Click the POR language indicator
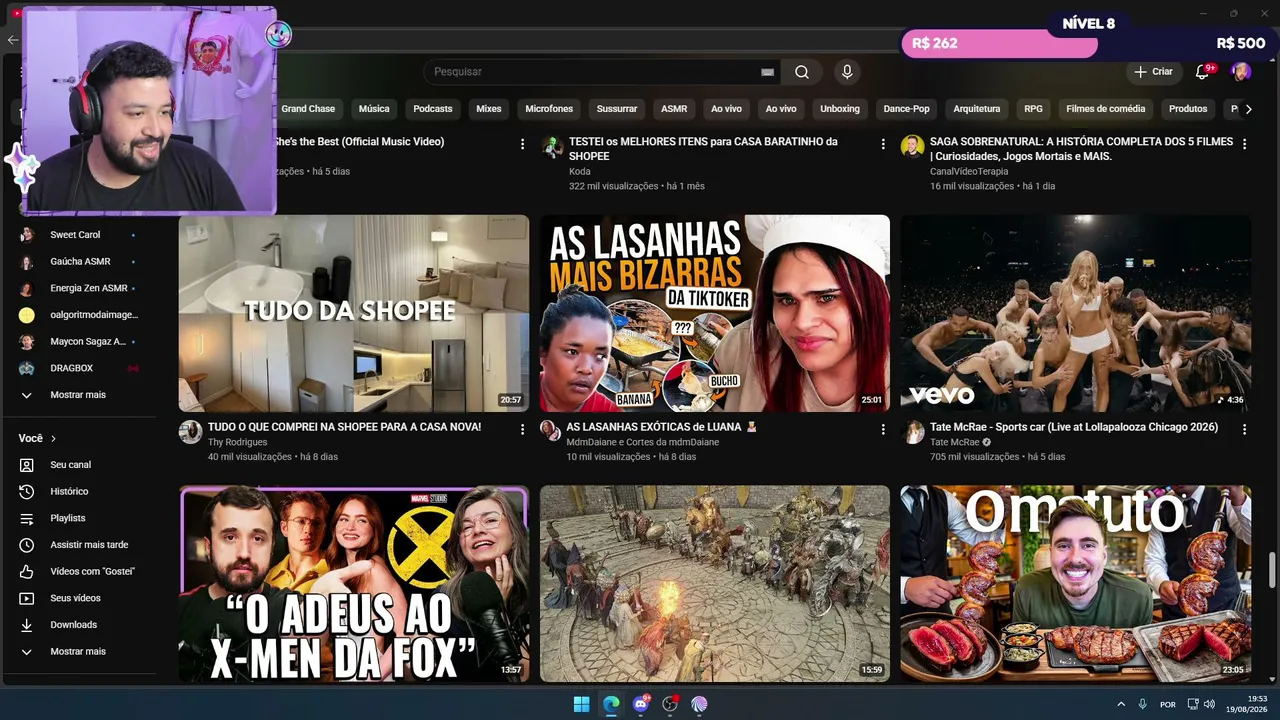The height and width of the screenshot is (720, 1280). click(x=1168, y=704)
